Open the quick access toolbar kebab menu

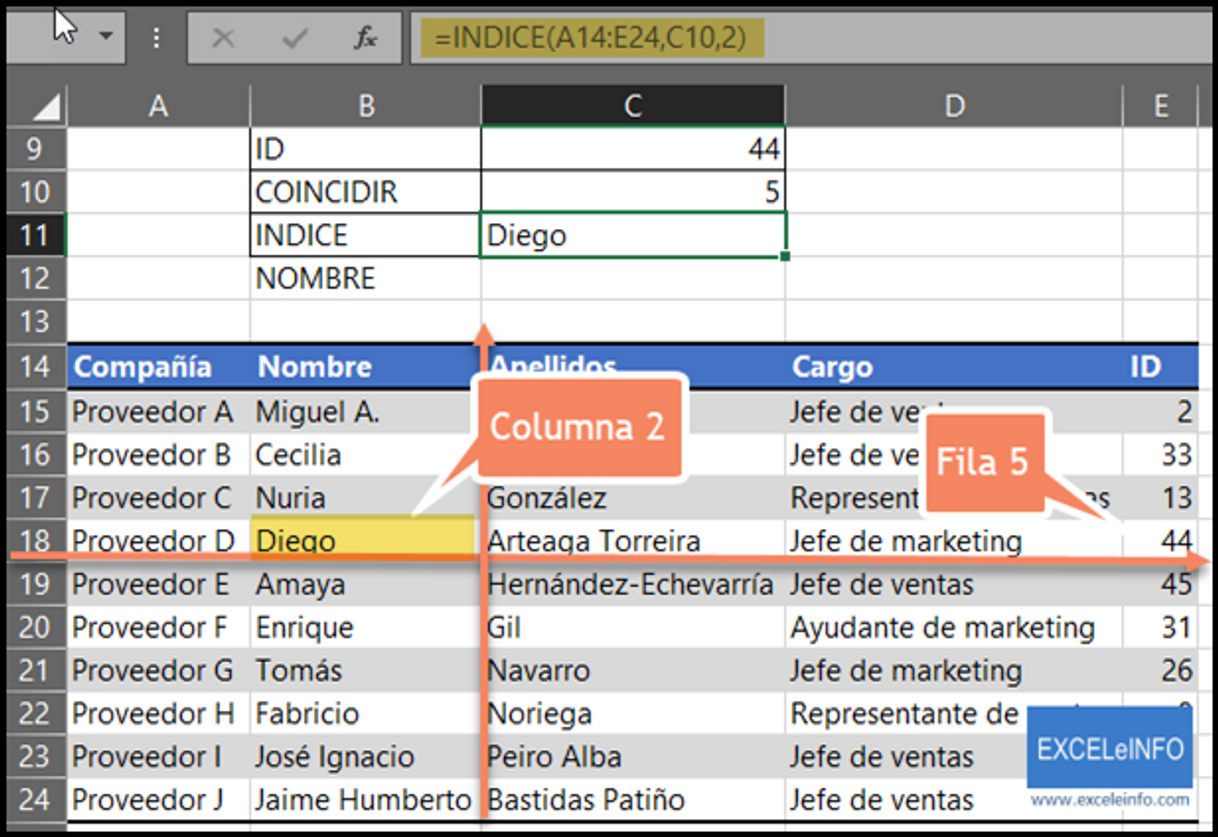pyautogui.click(x=156, y=37)
